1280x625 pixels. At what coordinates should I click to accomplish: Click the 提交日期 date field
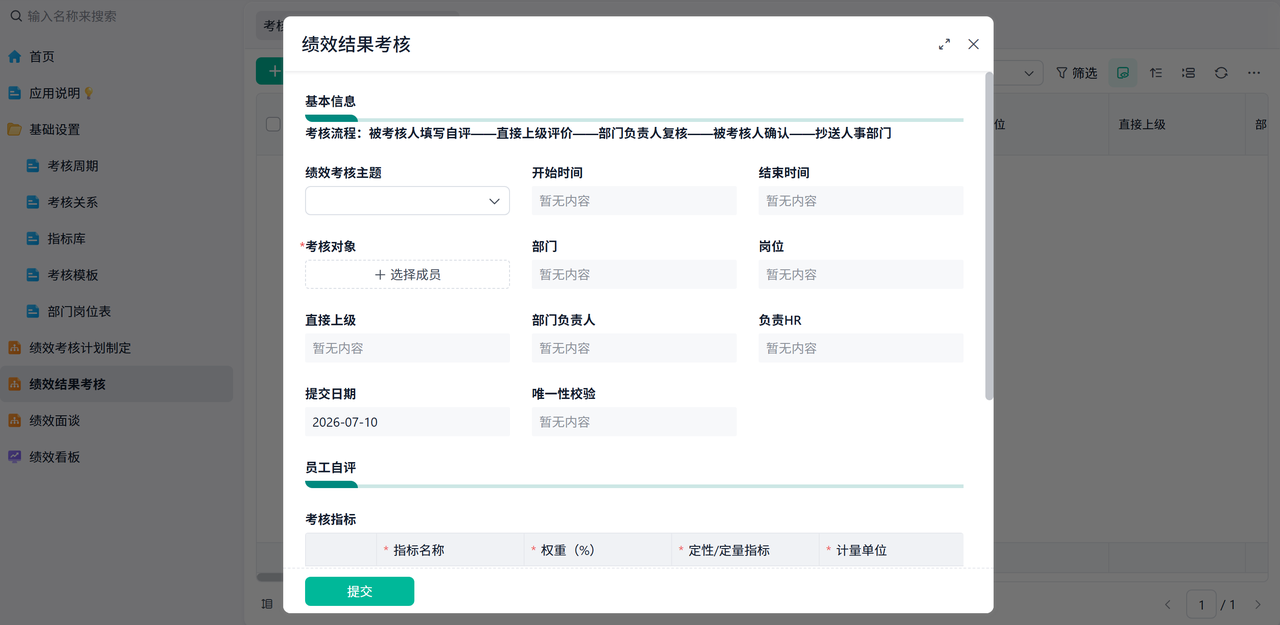click(407, 422)
